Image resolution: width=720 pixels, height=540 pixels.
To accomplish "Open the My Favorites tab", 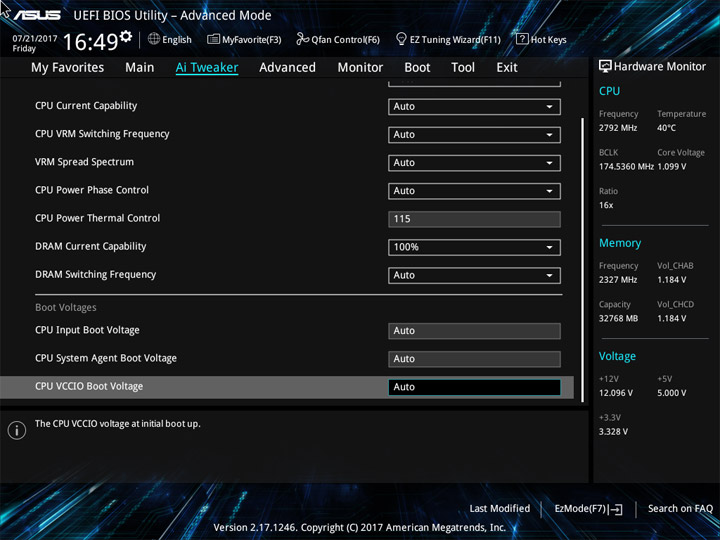I will point(68,68).
